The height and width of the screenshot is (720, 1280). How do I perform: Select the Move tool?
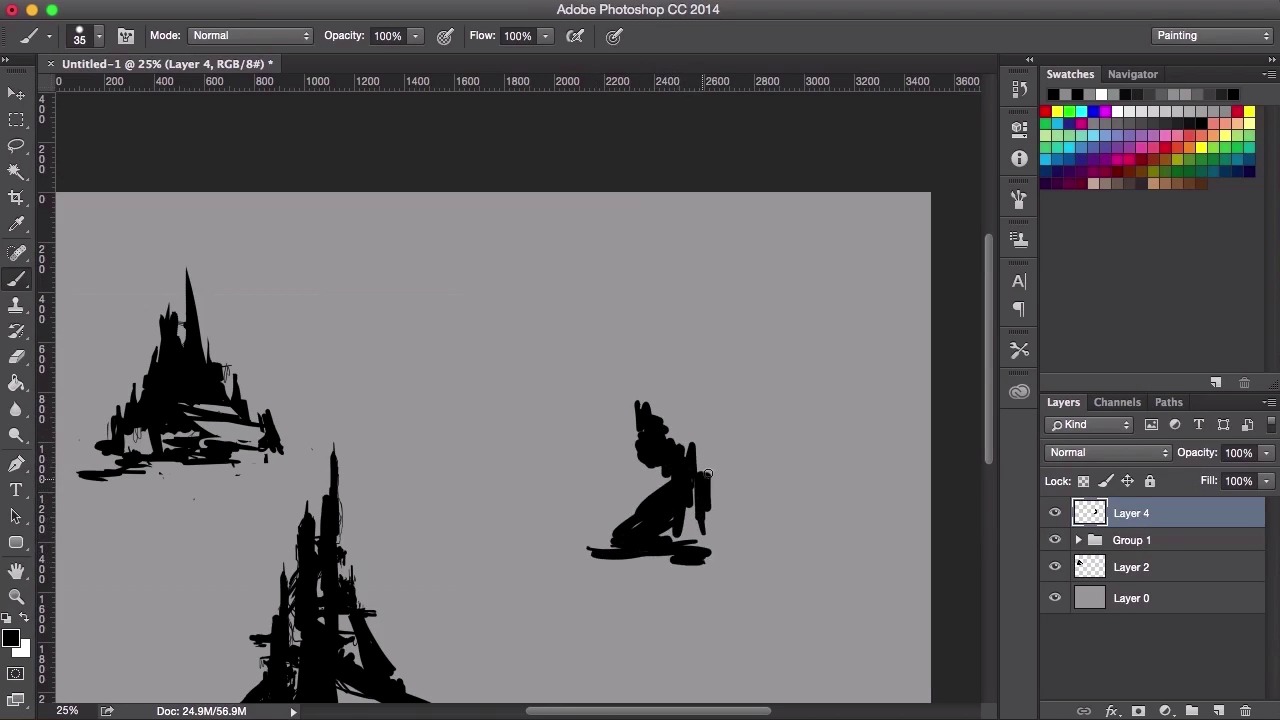click(x=16, y=94)
